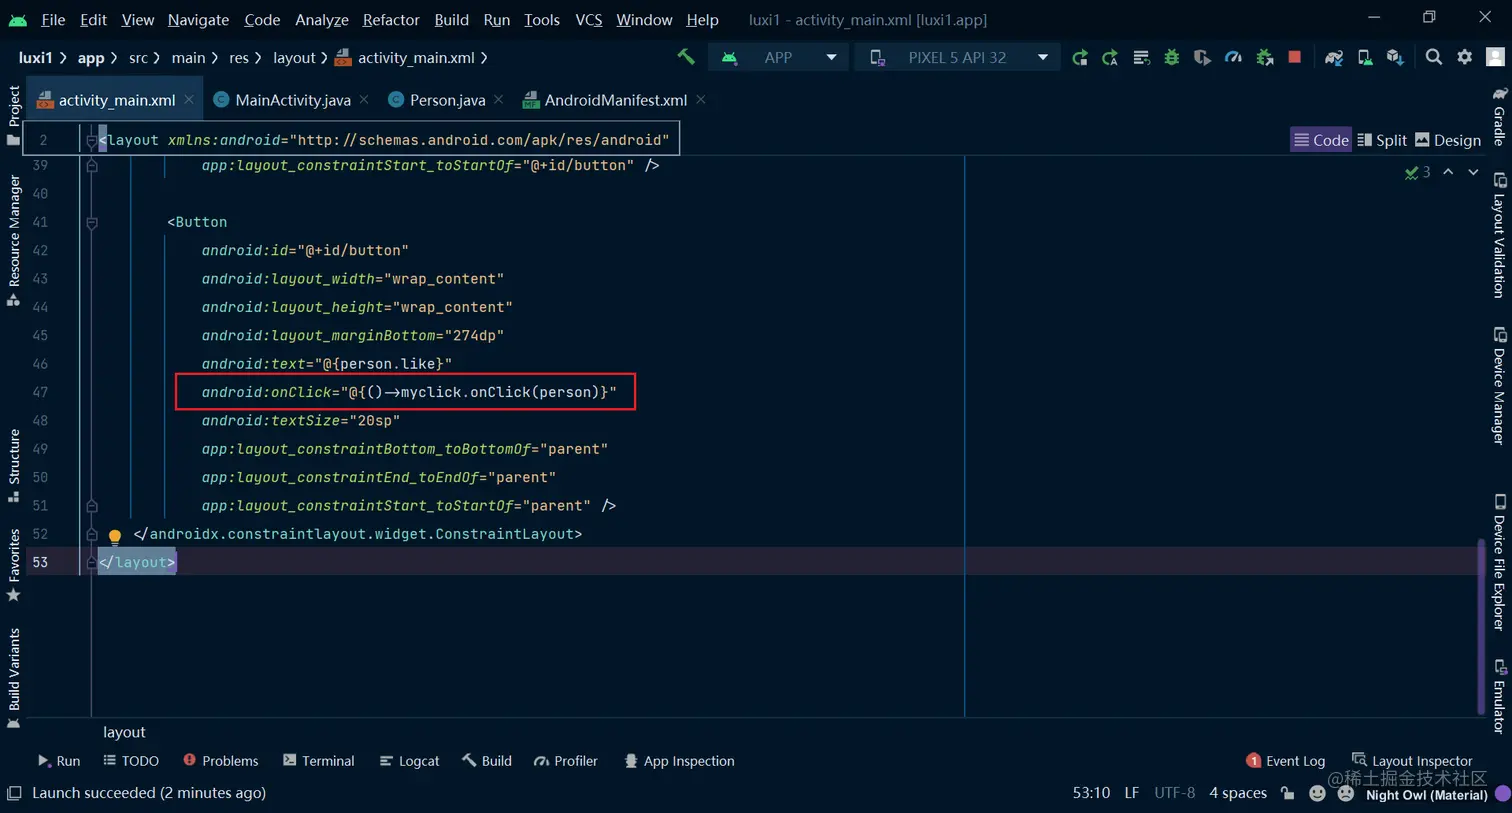Image resolution: width=1512 pixels, height=813 pixels.
Task: Open the Refactor menu
Action: [391, 19]
